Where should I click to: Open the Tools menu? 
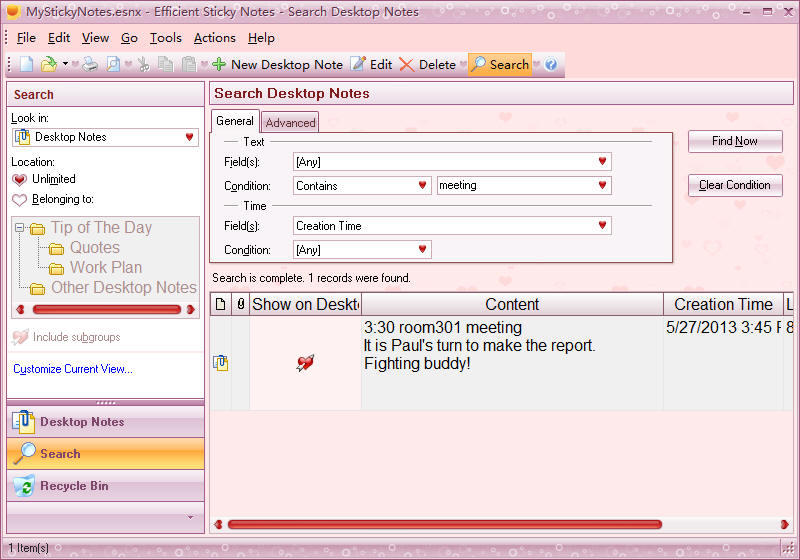point(165,38)
